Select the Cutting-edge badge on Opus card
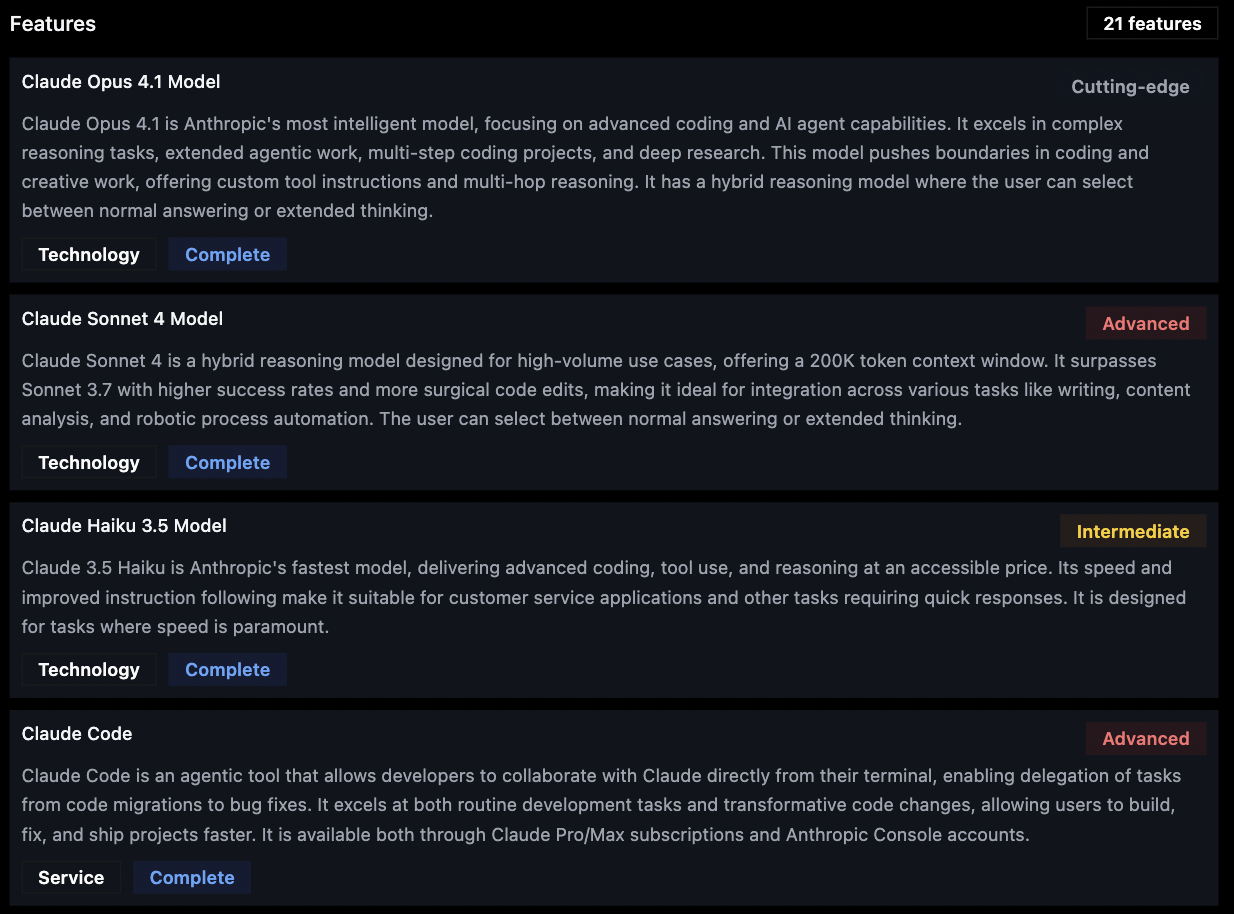 (1130, 87)
